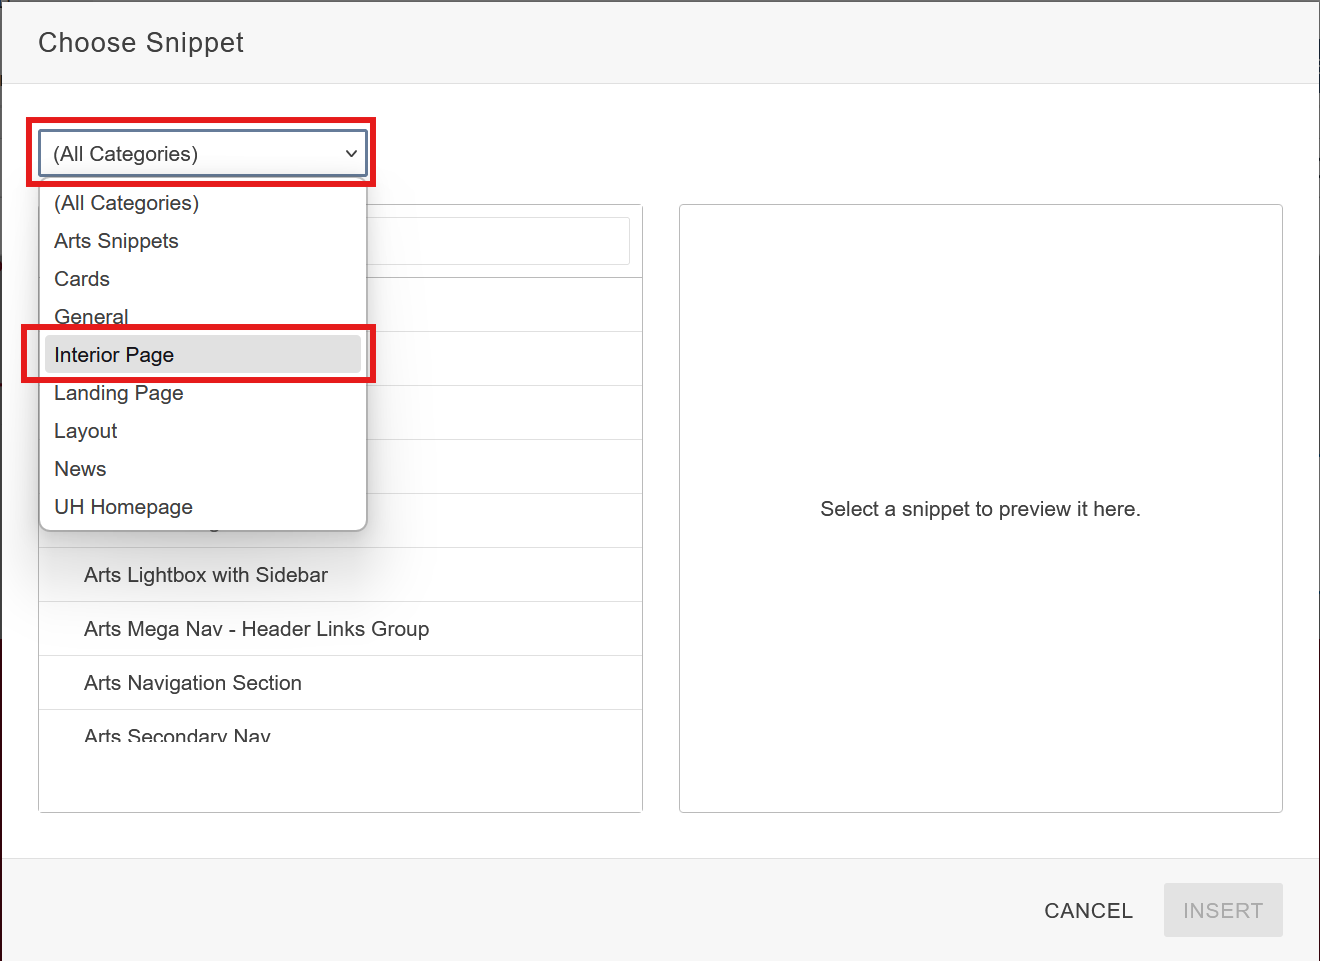Pick News from category list
This screenshot has width=1320, height=961.
click(80, 469)
